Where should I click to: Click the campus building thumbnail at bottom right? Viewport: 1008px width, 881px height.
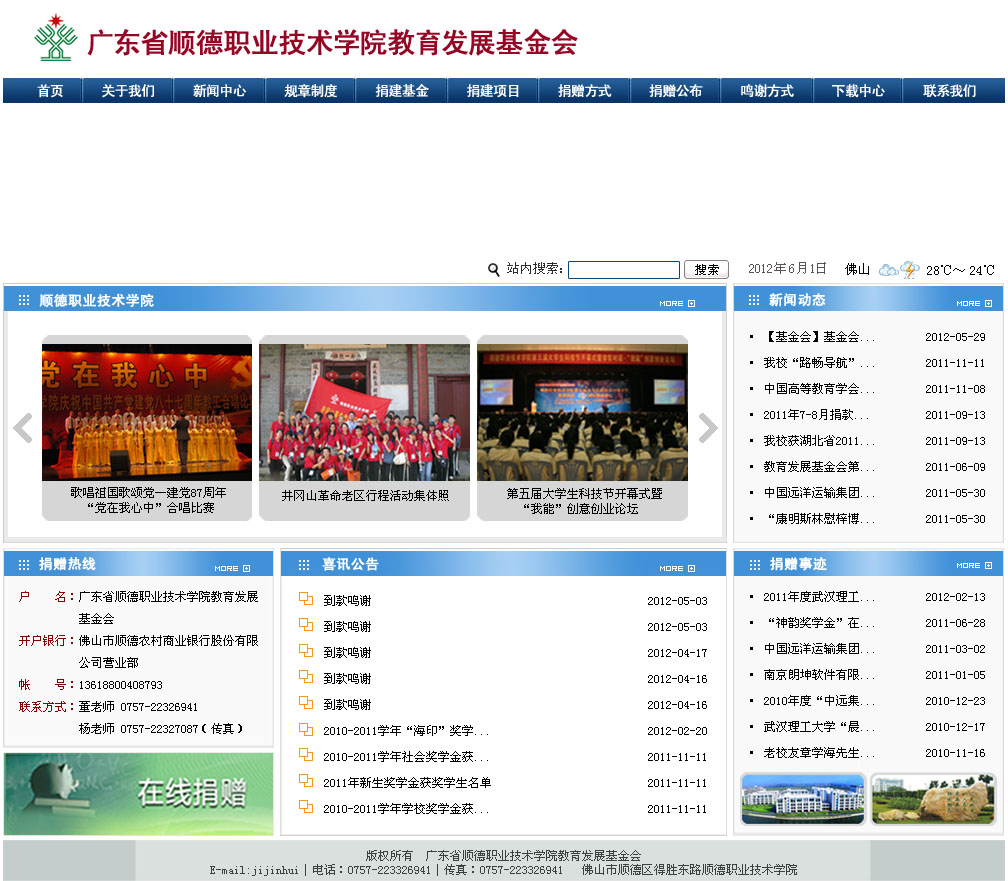(802, 798)
